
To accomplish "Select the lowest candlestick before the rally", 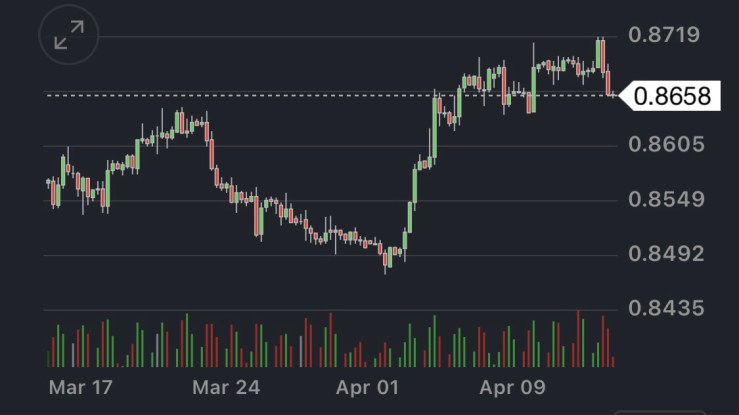I will coord(387,259).
